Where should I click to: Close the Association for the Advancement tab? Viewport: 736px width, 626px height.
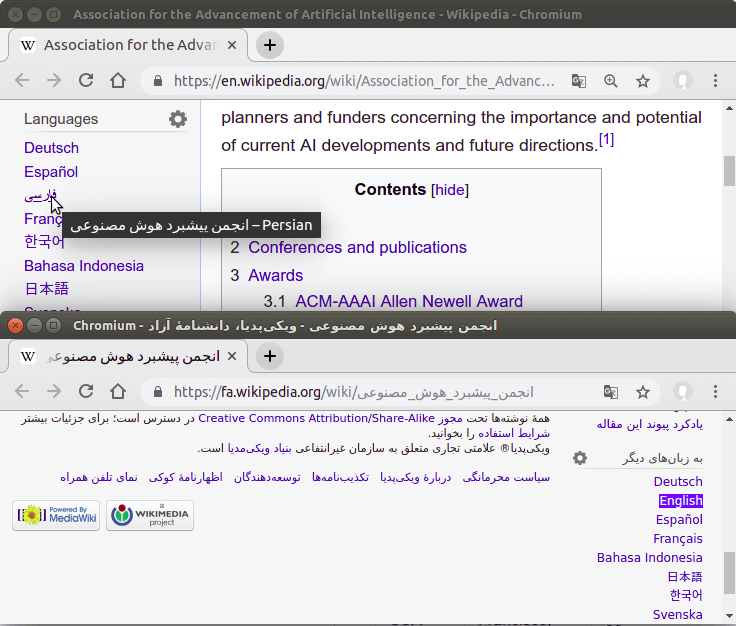[232, 45]
